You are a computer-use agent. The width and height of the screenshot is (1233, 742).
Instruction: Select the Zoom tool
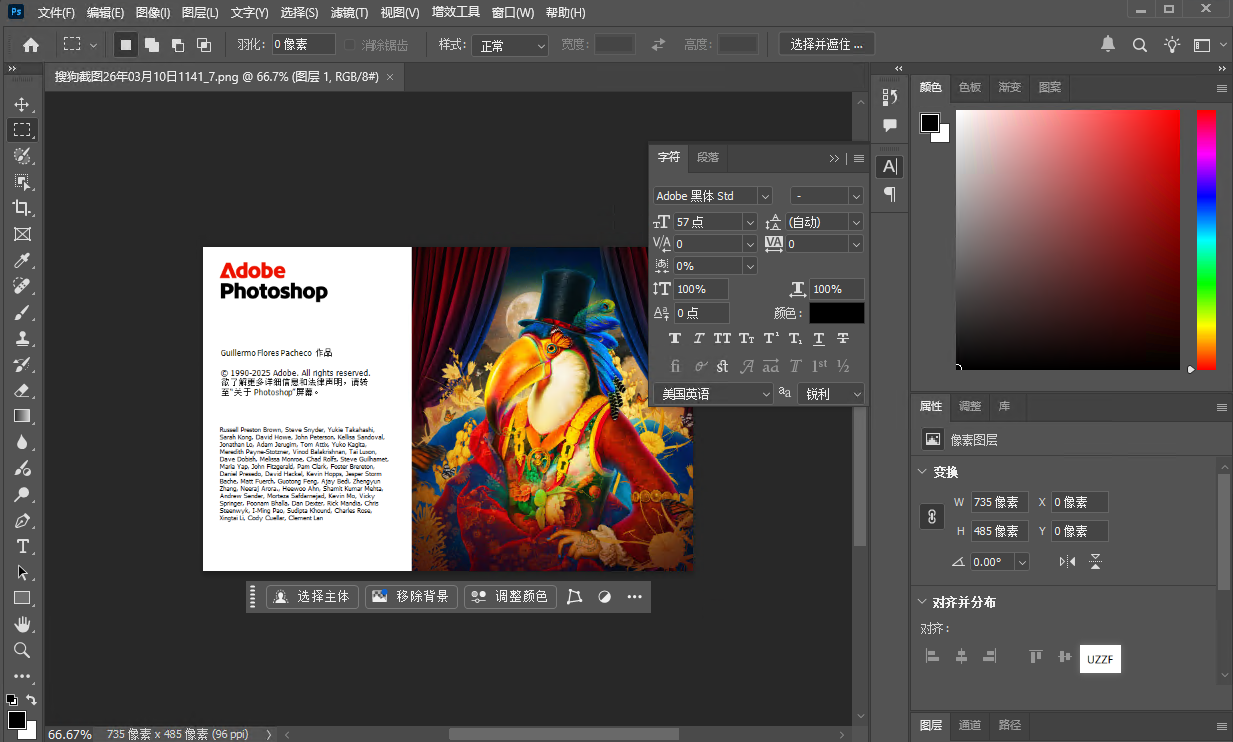[x=23, y=649]
